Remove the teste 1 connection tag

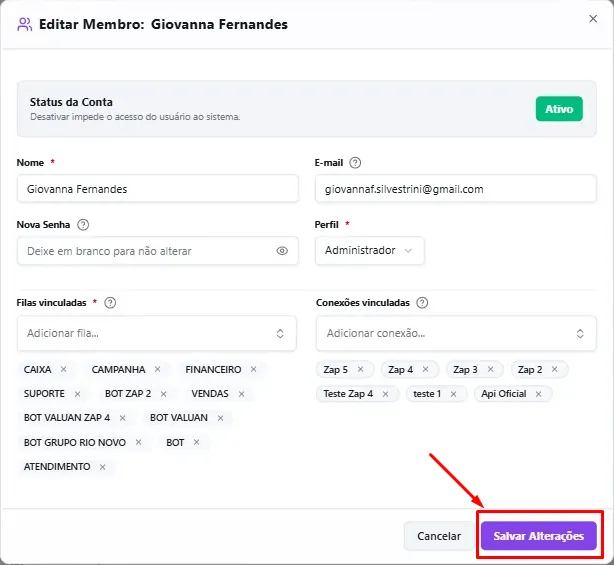click(x=453, y=394)
